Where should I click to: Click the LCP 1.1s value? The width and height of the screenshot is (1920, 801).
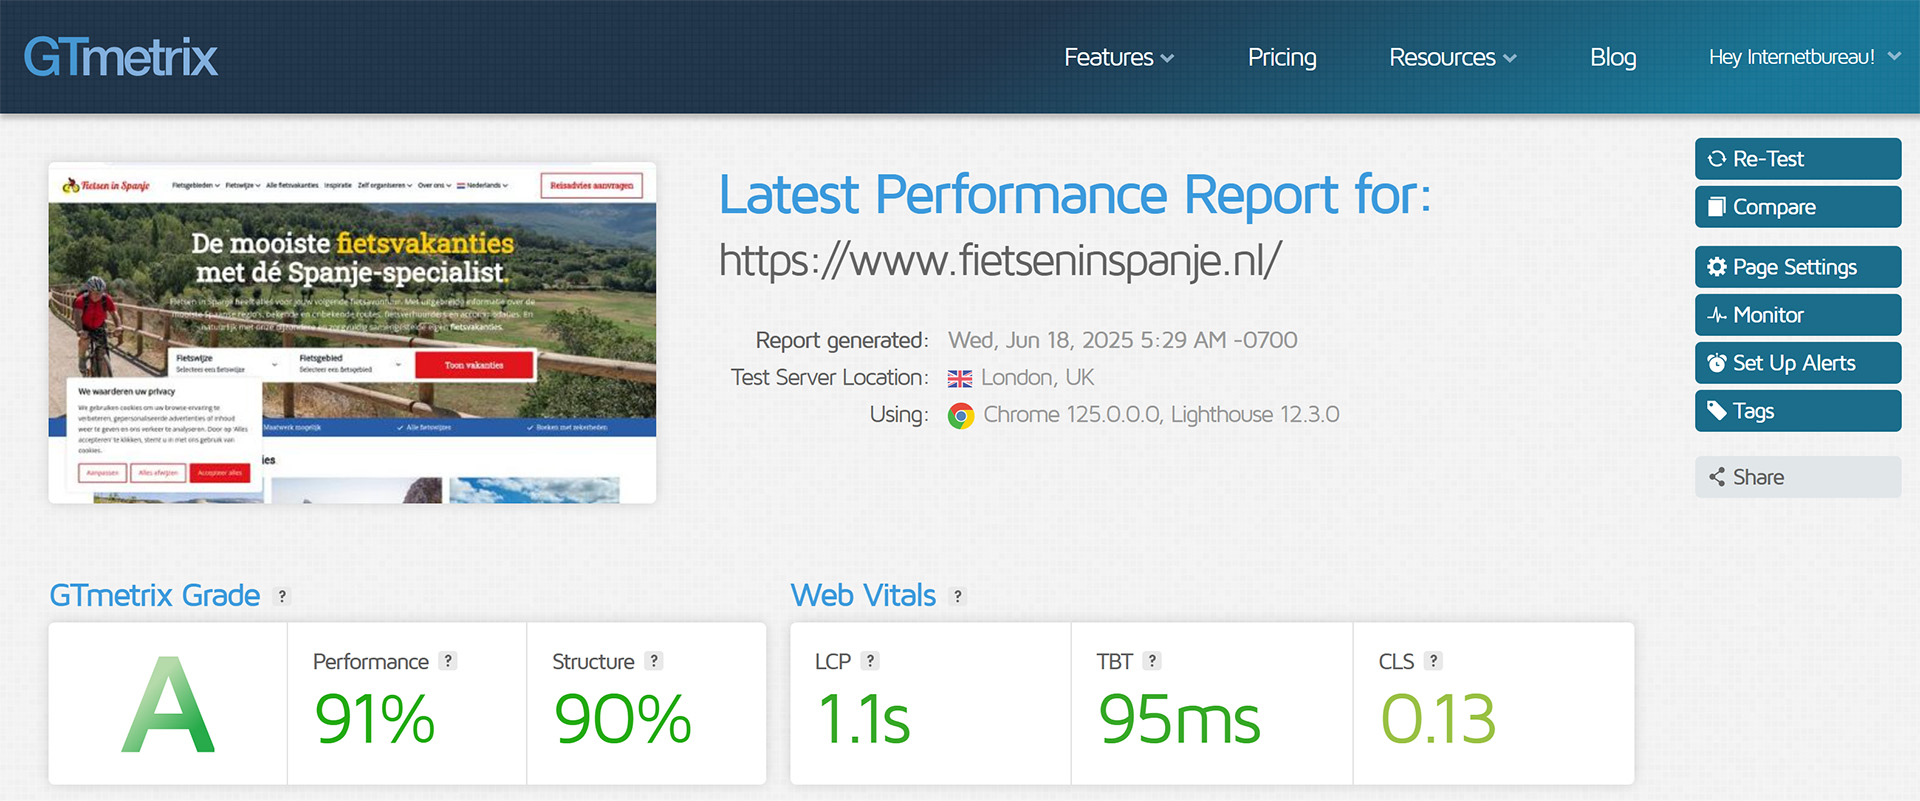864,719
